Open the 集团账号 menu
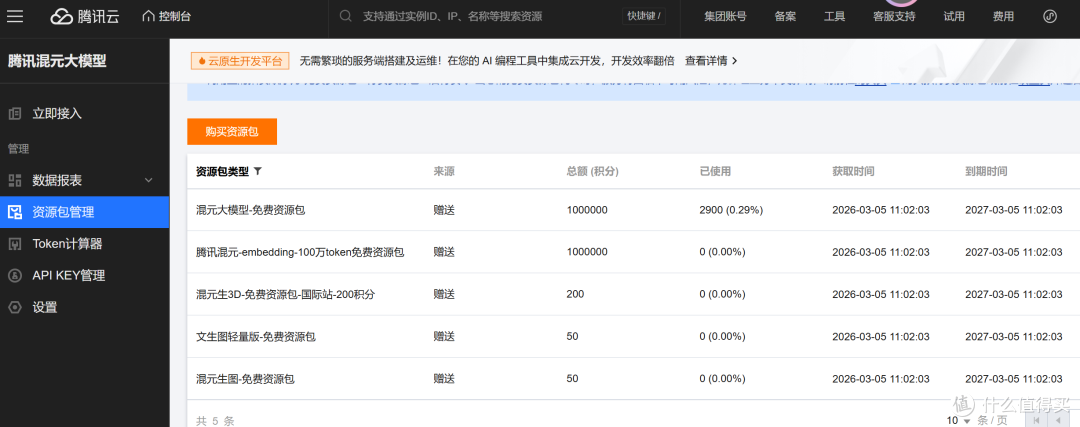 (725, 17)
